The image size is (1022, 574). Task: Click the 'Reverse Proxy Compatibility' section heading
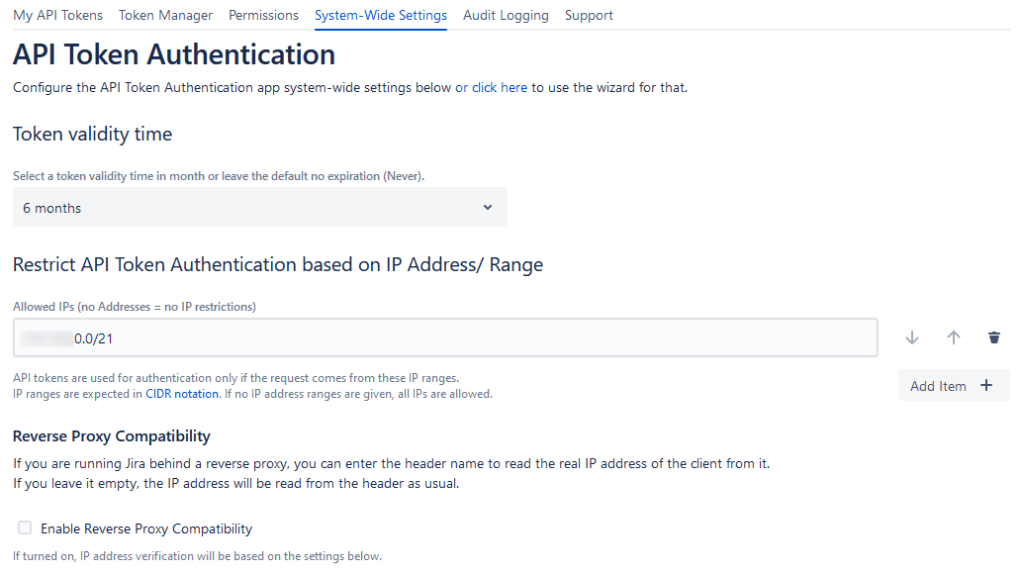click(x=111, y=436)
